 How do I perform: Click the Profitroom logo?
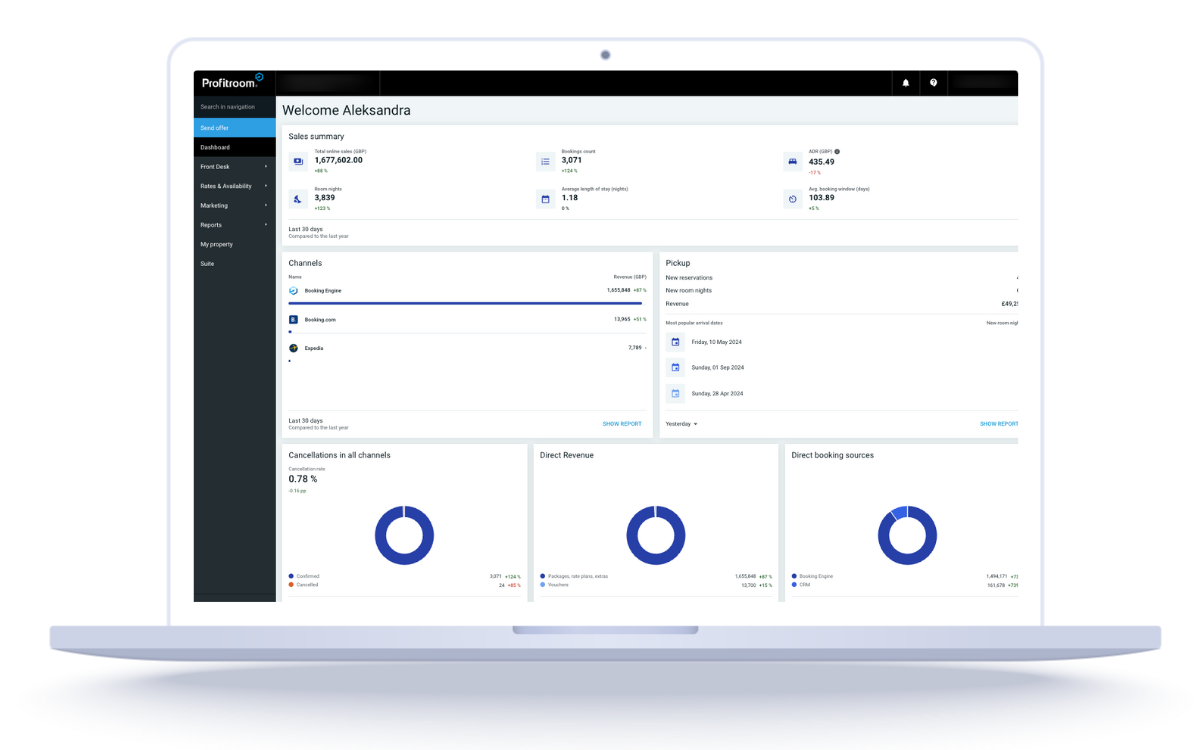coord(232,82)
